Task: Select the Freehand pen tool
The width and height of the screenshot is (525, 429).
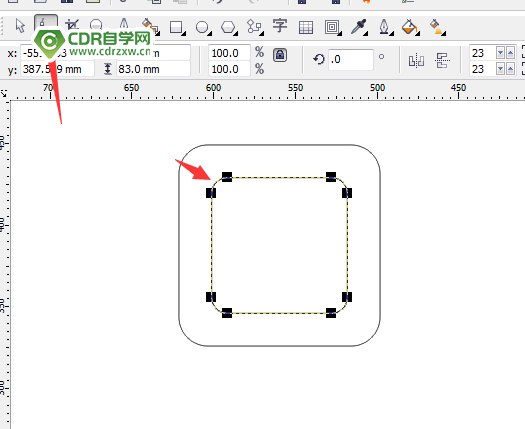Action: click(x=124, y=26)
